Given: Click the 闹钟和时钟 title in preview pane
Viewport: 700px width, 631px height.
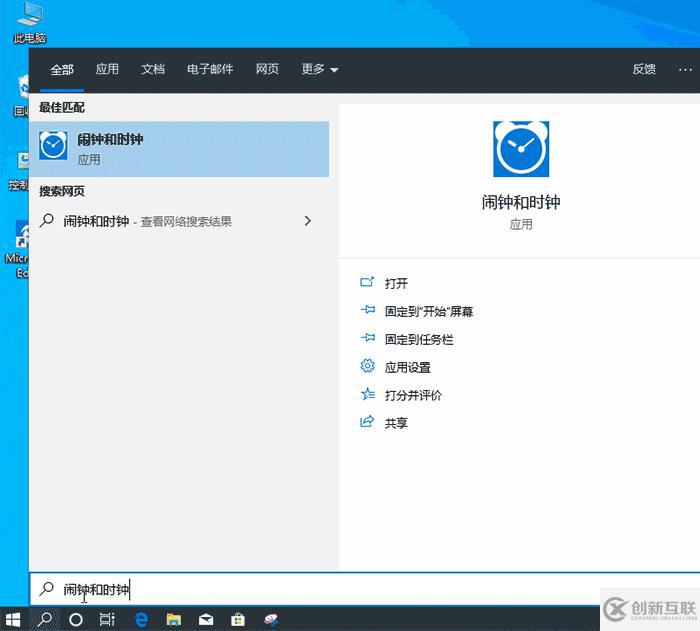Looking at the screenshot, I should click(521, 202).
